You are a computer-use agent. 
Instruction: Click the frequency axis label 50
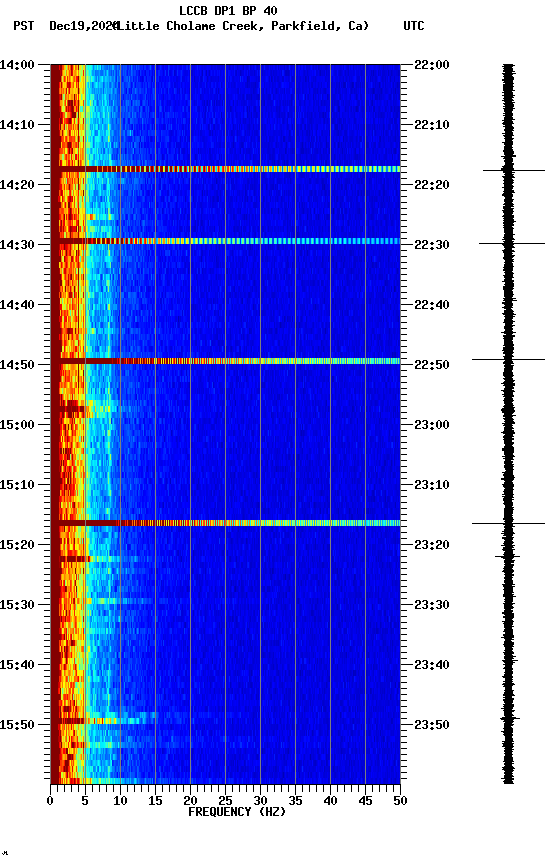400,801
